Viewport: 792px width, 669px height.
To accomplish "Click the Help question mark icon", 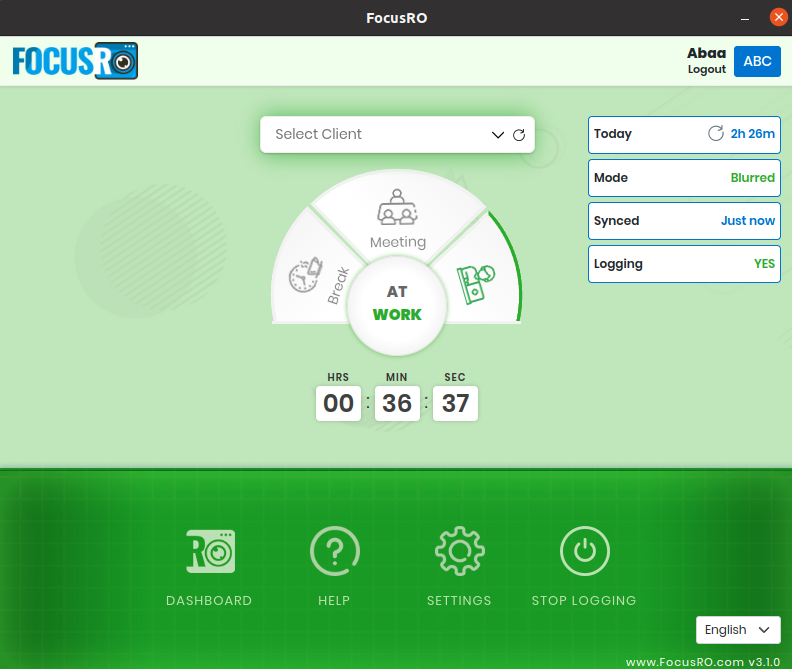I will [x=334, y=551].
